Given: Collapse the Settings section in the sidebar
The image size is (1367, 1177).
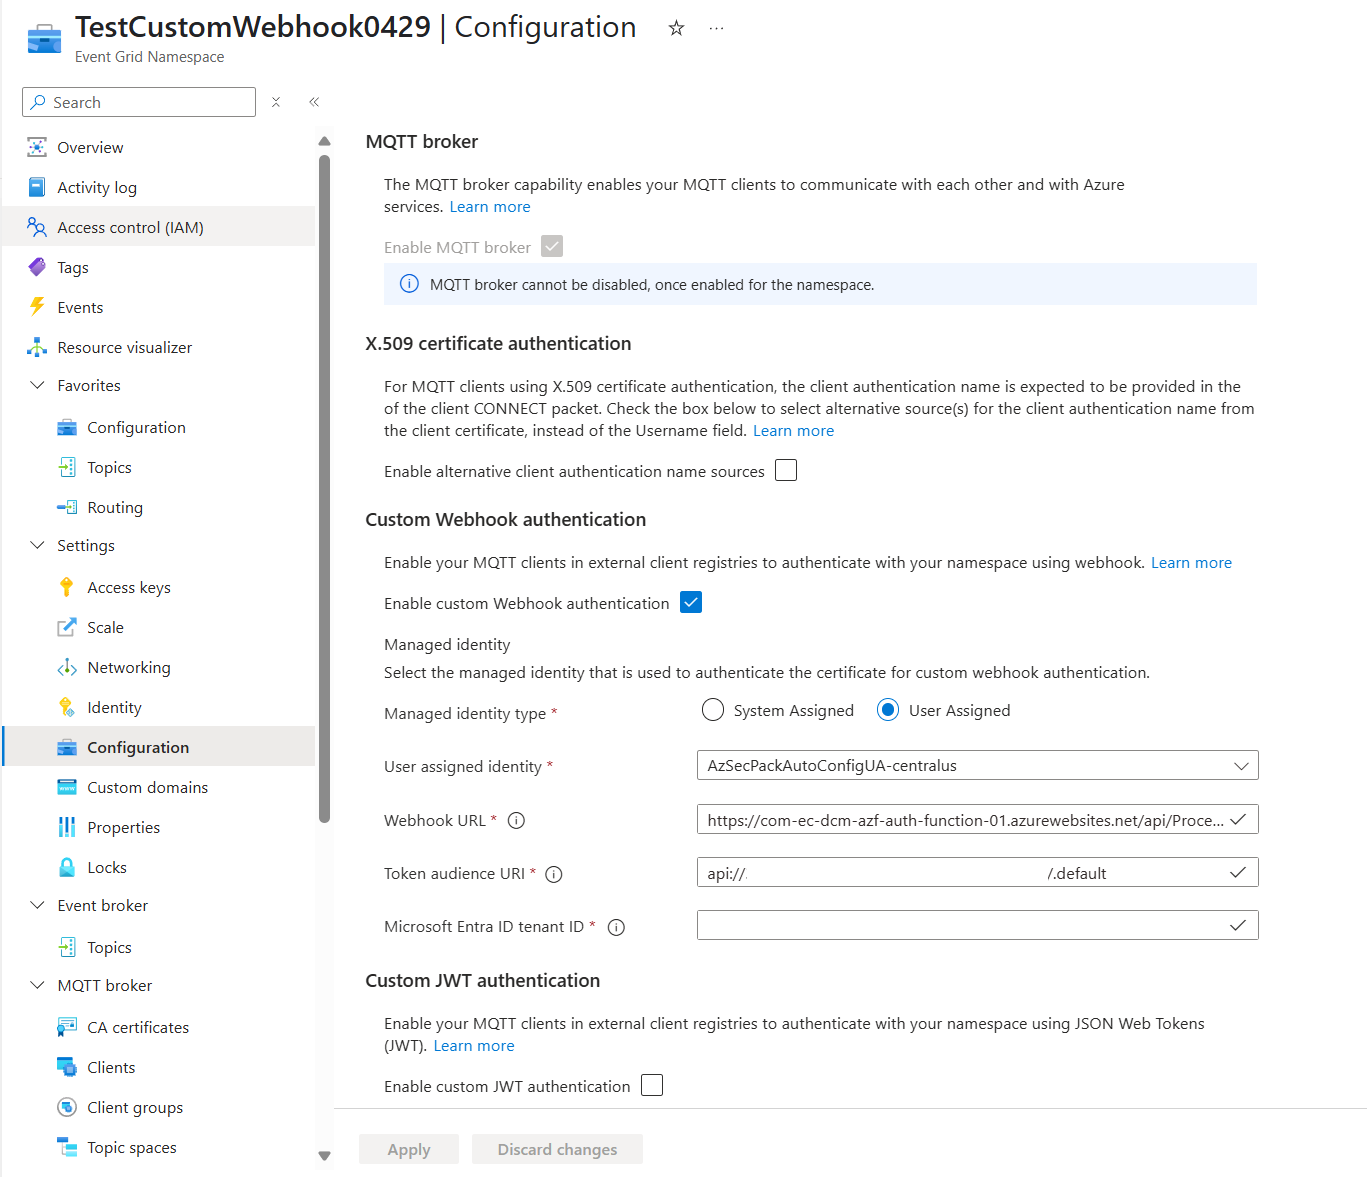Looking at the screenshot, I should (x=37, y=545).
